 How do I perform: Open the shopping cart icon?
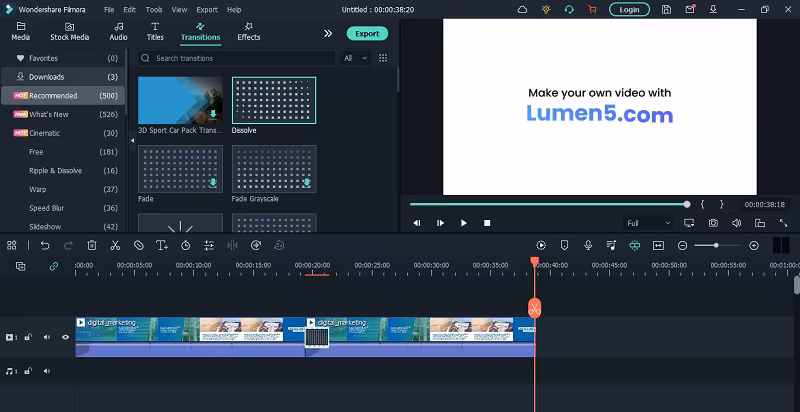592,10
